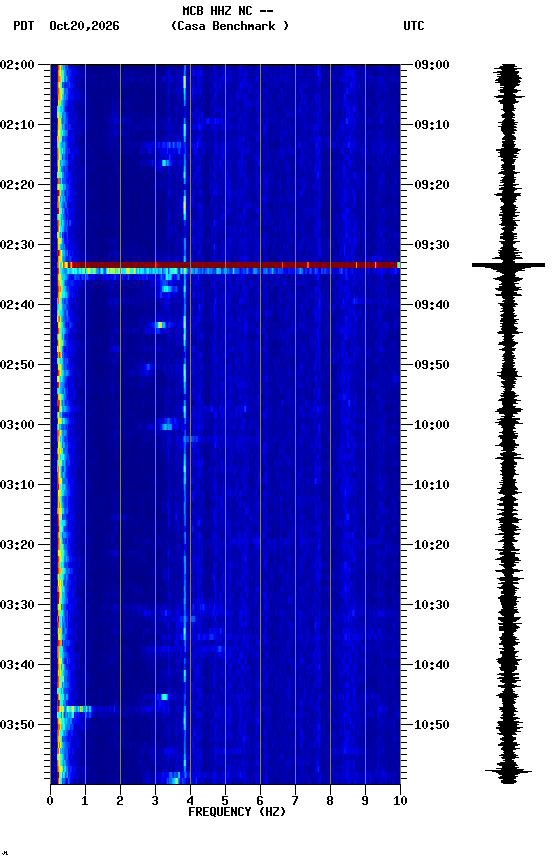Click the cyan spot near 3.3 Hz at 02:16
552x864 pixels.
[165, 163]
